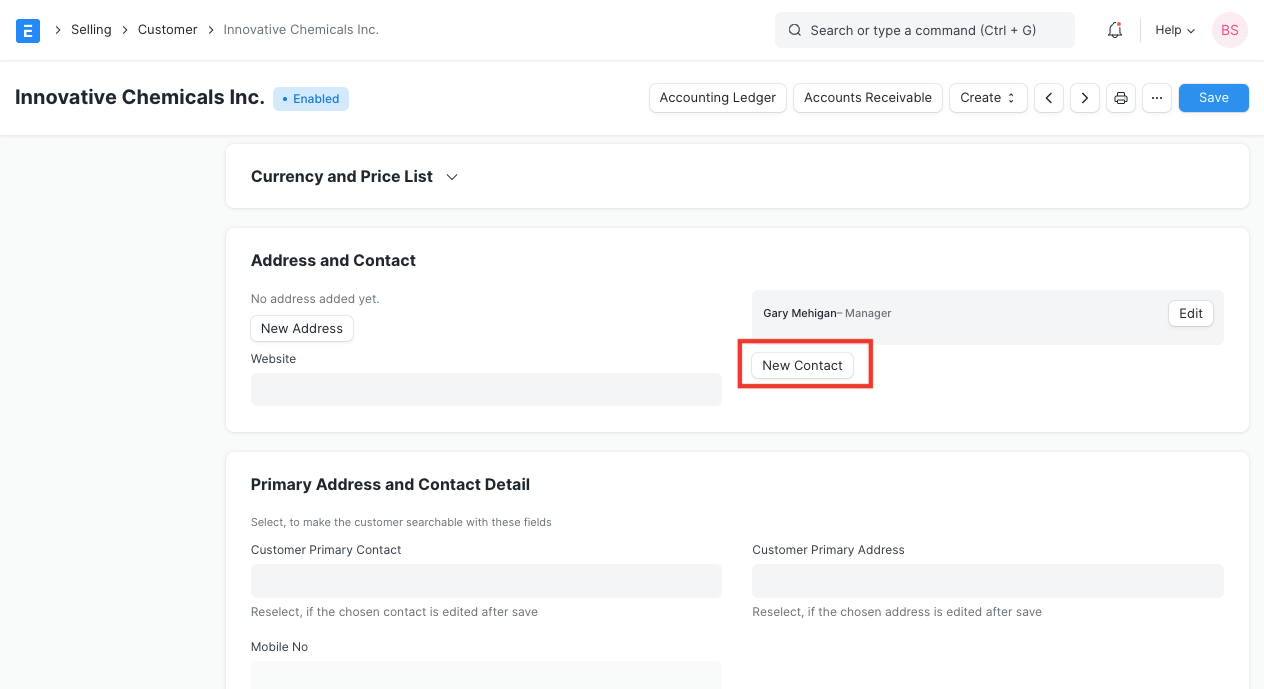Open the Create dropdown menu
This screenshot has width=1264, height=689.
pos(987,98)
